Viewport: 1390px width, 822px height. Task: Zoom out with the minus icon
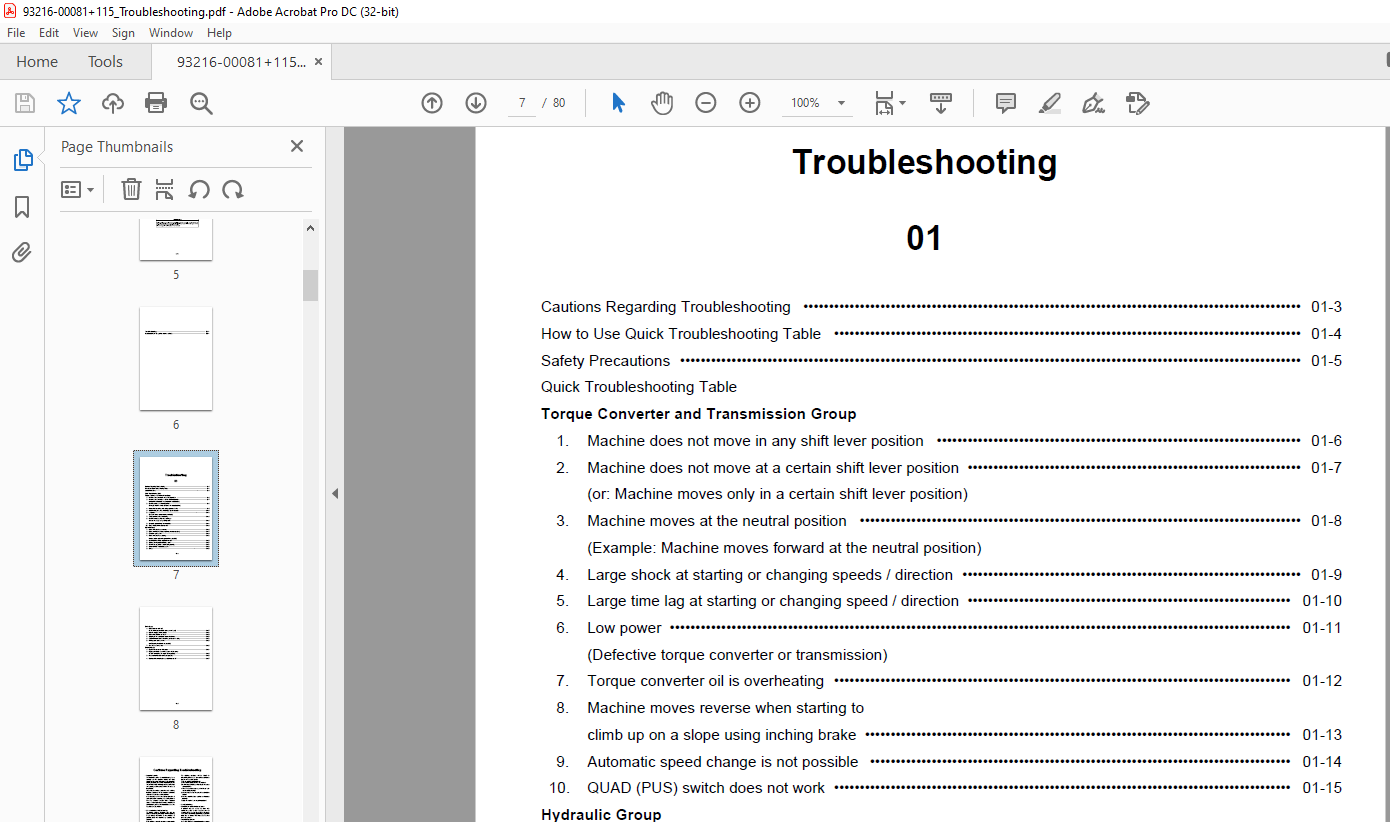[x=706, y=103]
